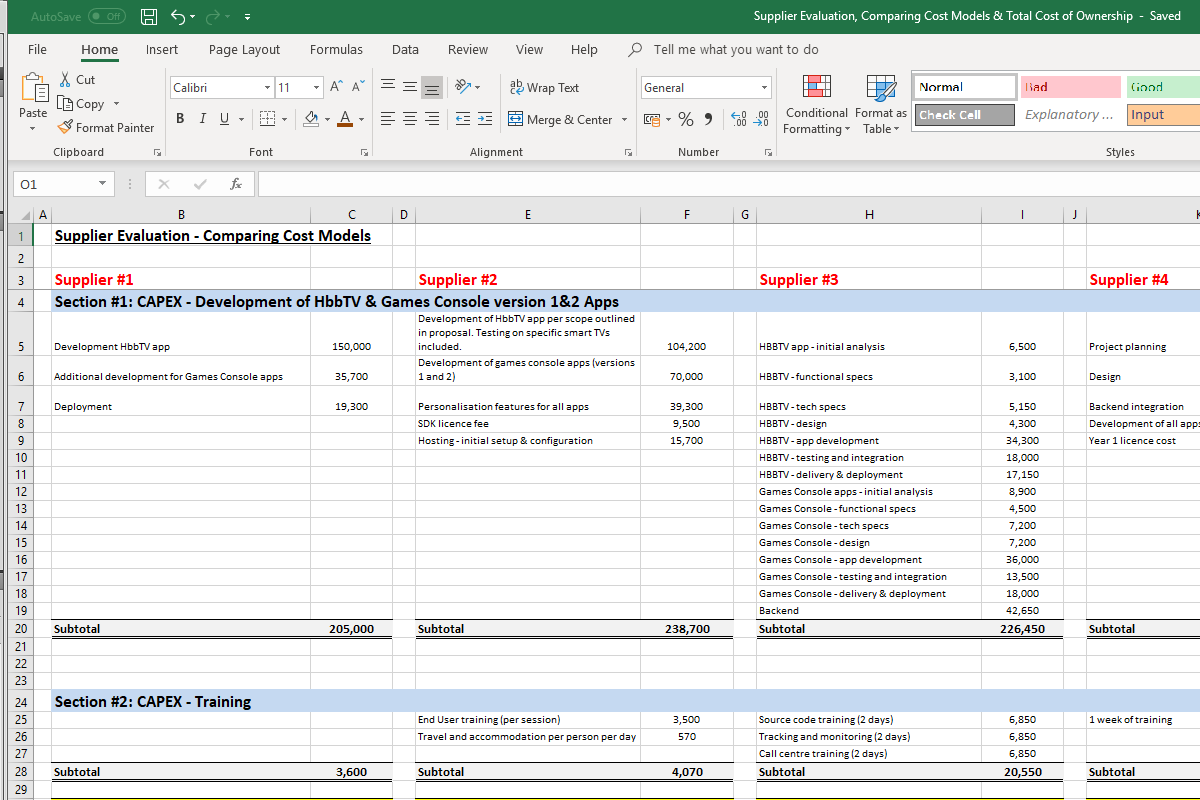Open Format as Table gallery

tap(881, 104)
